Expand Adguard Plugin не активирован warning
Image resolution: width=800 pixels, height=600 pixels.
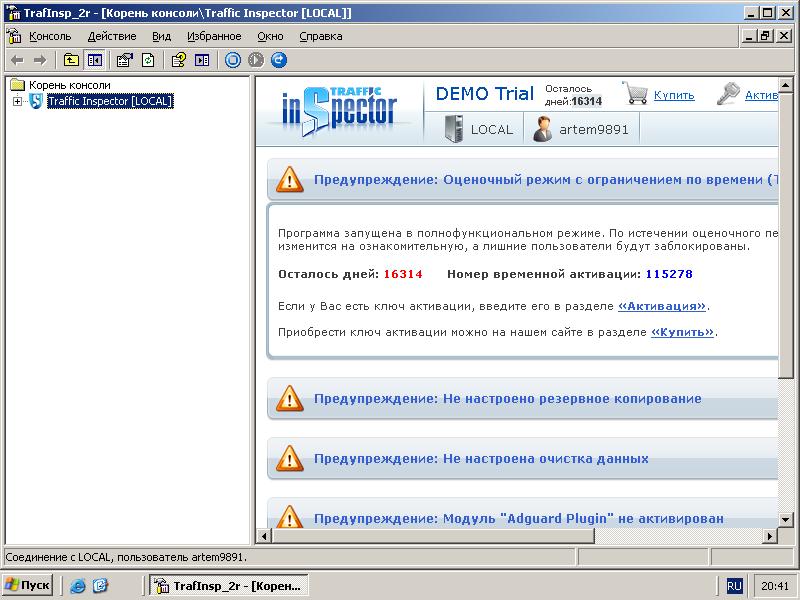click(x=522, y=513)
